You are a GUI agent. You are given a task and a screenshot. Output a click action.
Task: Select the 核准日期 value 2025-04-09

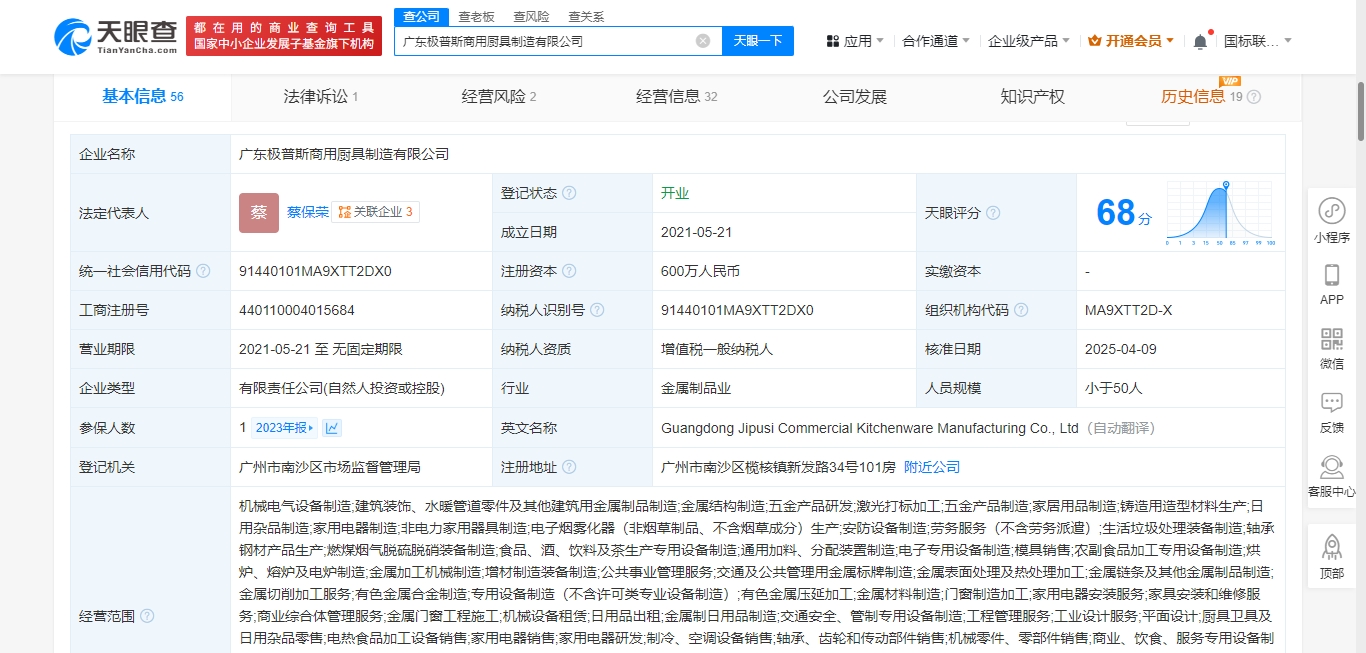tap(1120, 349)
